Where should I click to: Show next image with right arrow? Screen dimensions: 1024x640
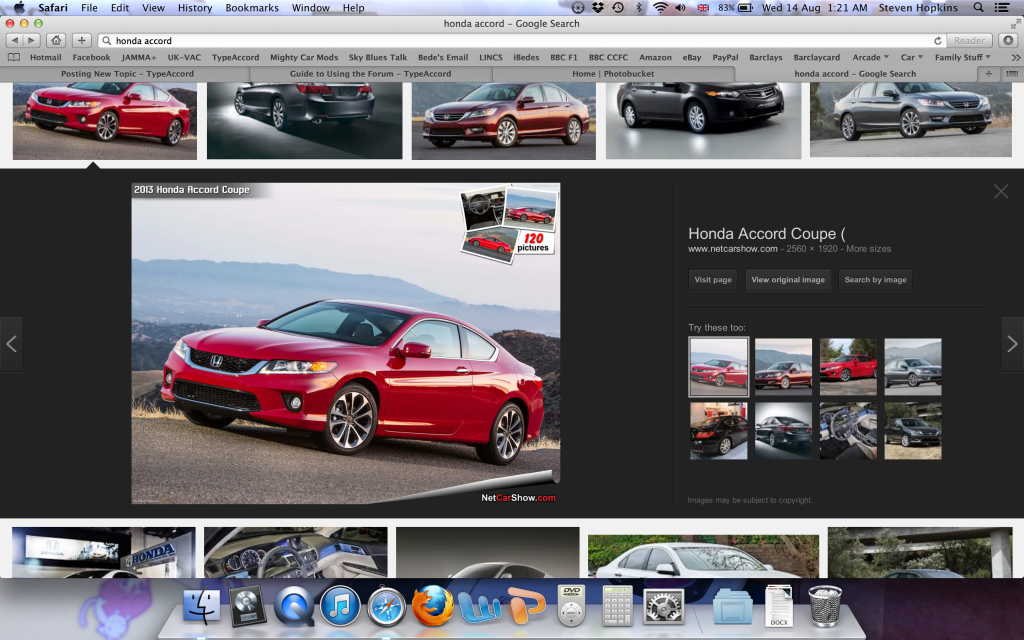point(1012,344)
